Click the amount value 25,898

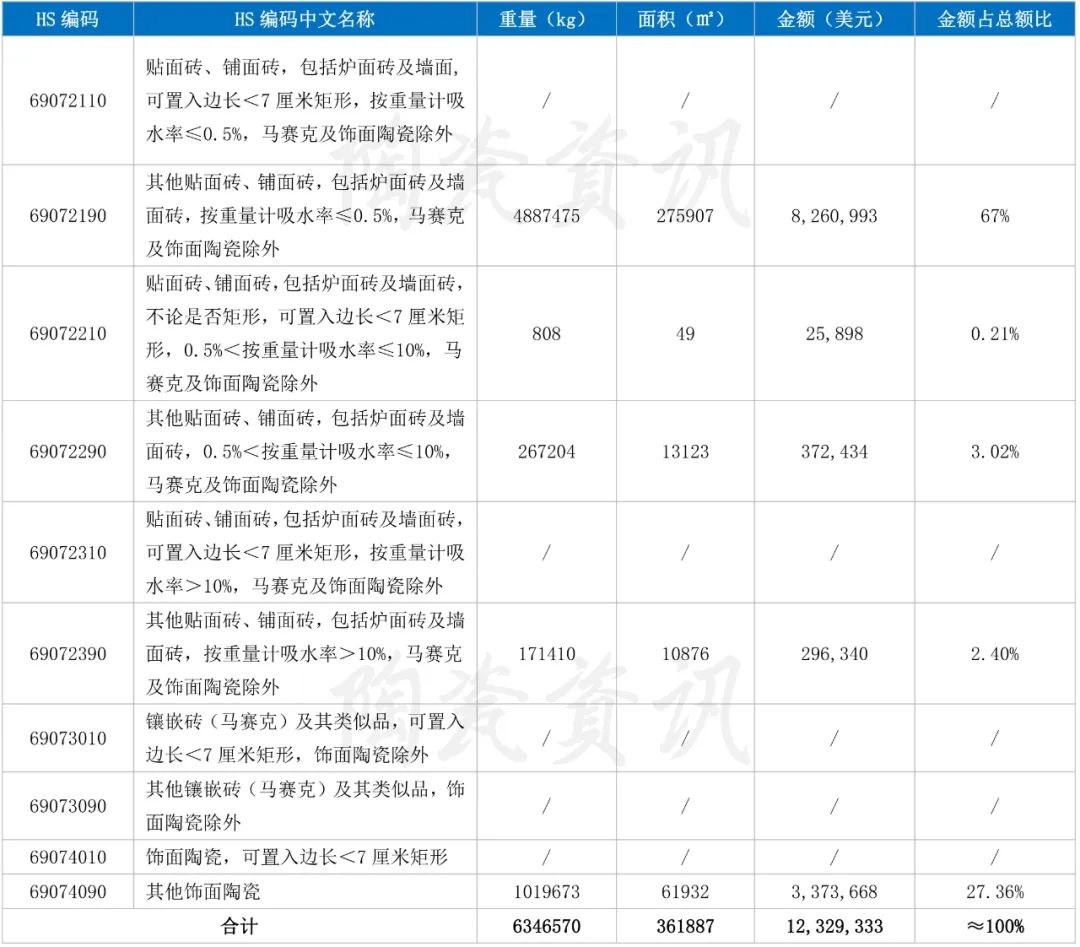834,333
